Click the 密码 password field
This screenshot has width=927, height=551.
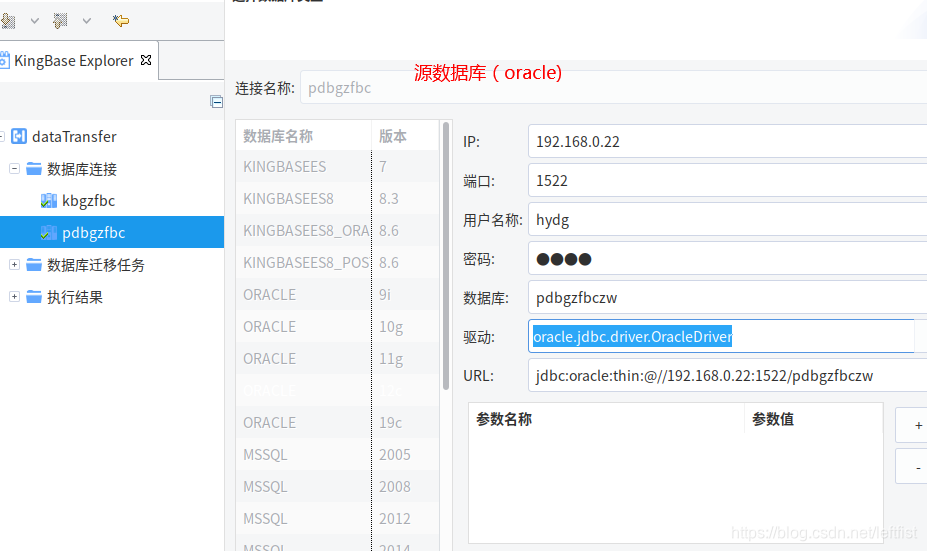728,259
